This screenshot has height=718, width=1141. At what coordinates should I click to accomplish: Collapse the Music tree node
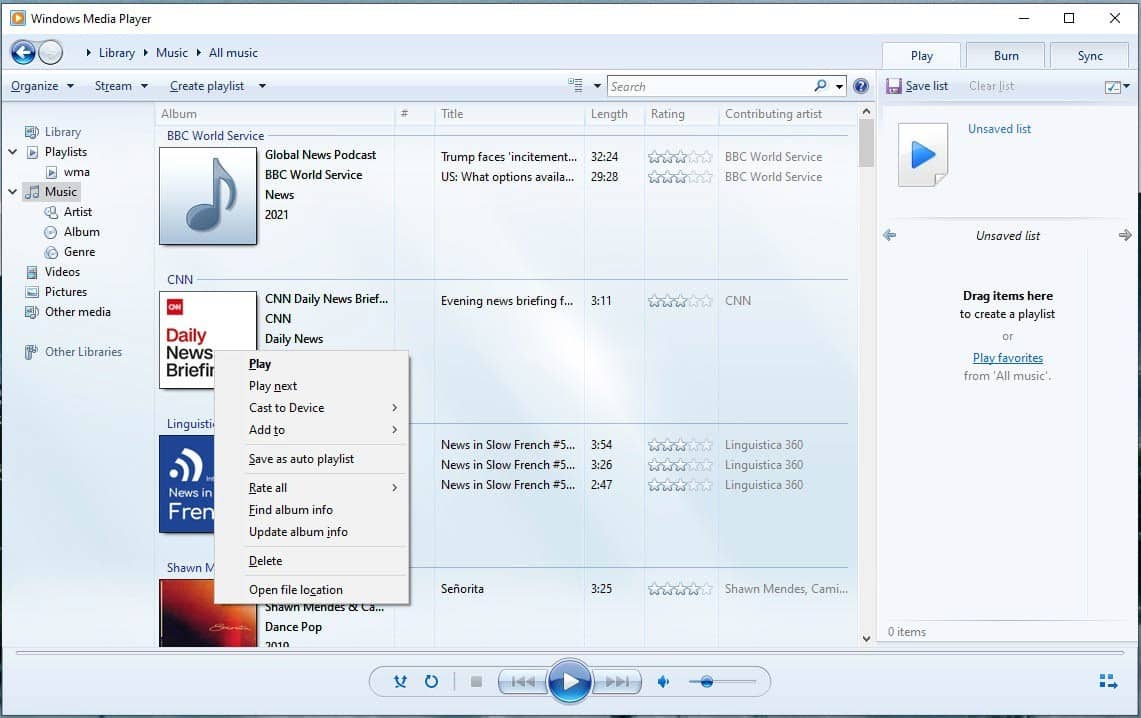(x=12, y=191)
